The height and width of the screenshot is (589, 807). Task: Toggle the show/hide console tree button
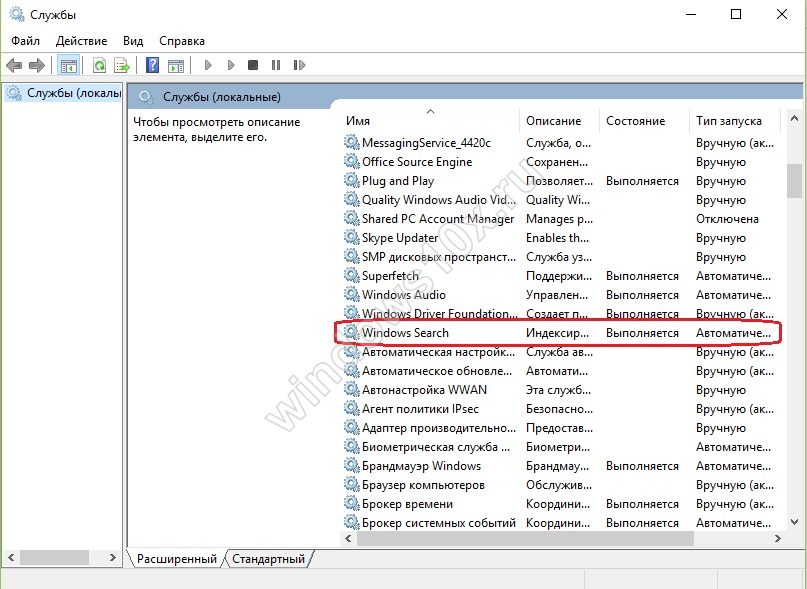point(68,66)
